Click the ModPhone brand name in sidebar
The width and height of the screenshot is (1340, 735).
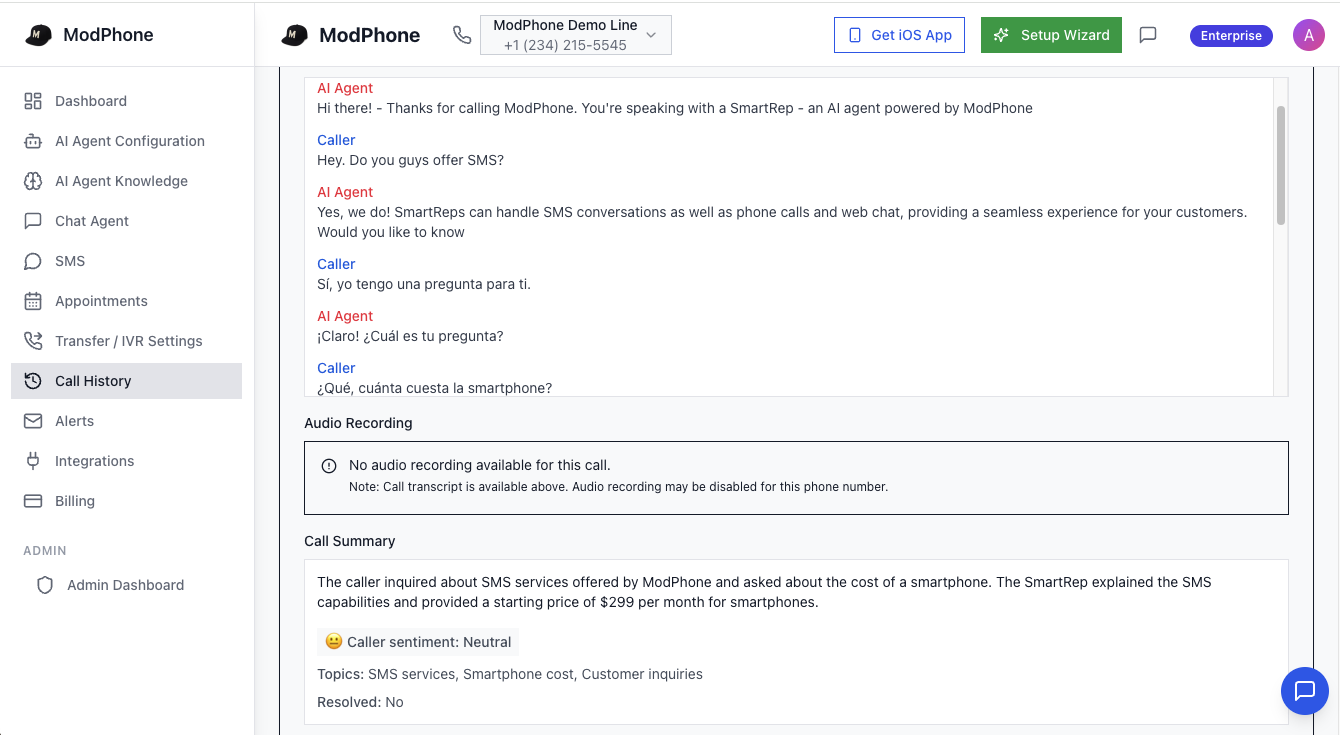coord(108,35)
